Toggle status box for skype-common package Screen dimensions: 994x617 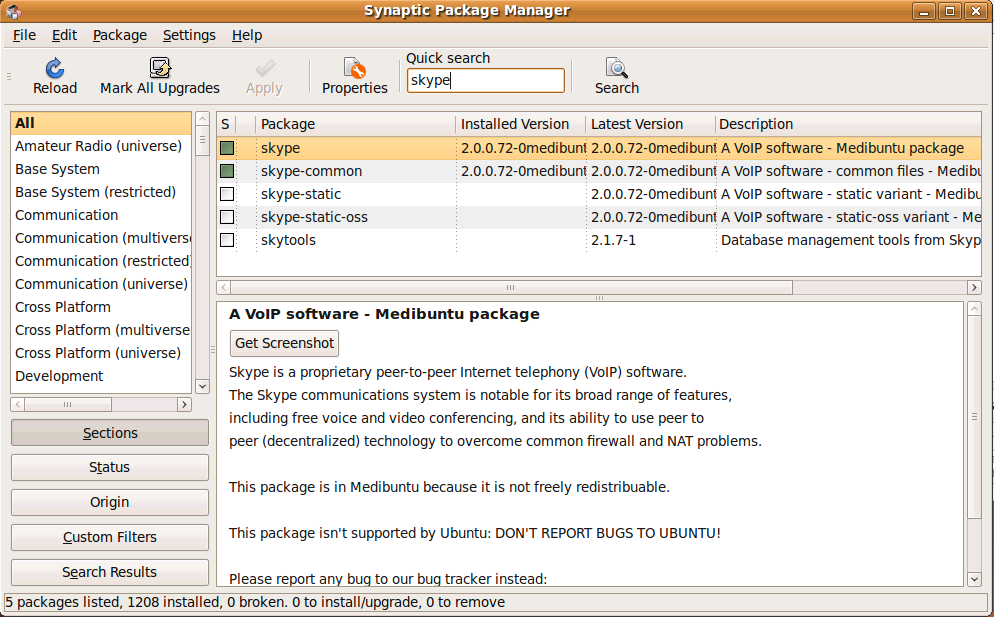pyautogui.click(x=226, y=171)
